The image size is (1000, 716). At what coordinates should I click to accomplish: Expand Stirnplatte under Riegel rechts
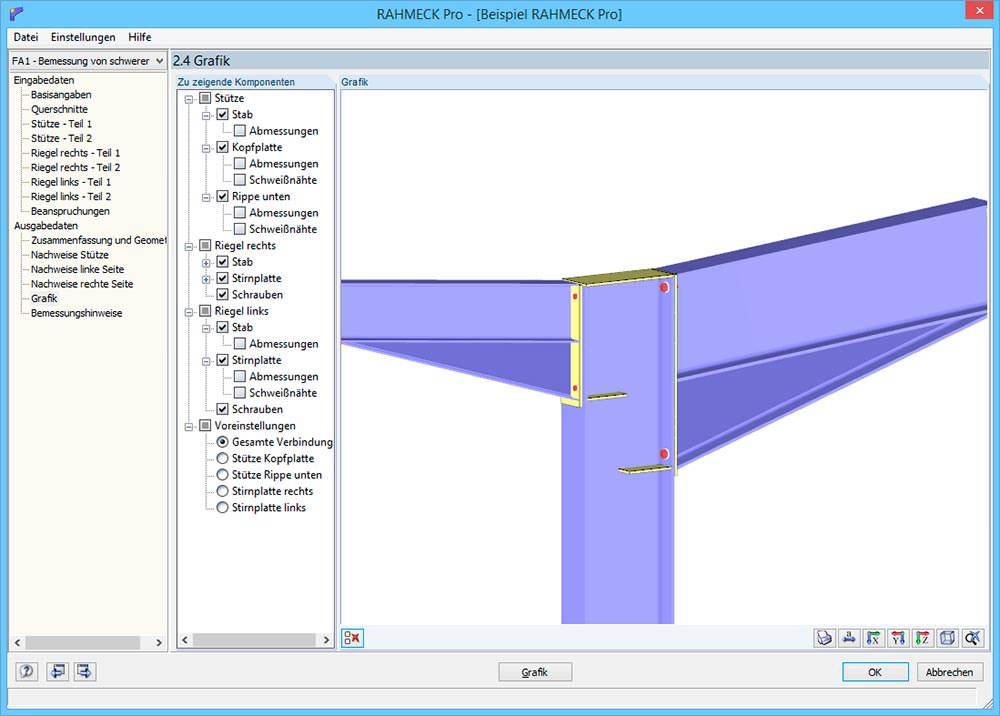pos(206,279)
